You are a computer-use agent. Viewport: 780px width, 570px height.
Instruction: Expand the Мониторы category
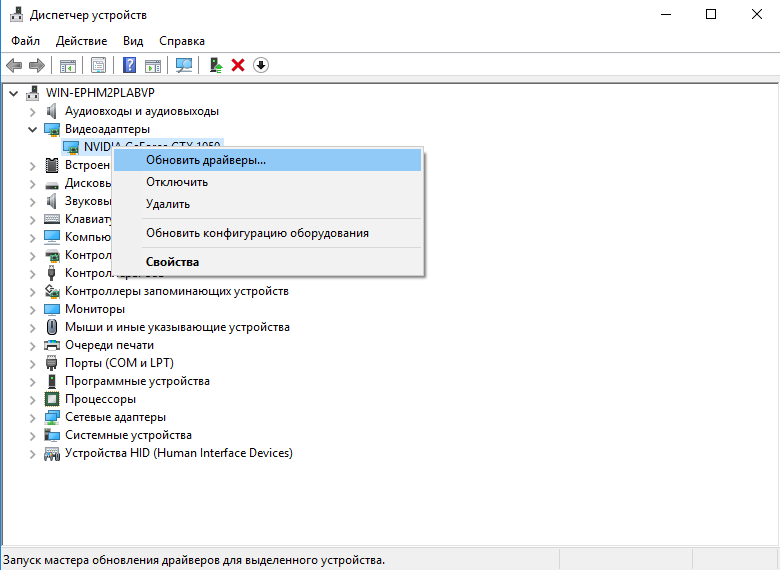click(x=33, y=310)
